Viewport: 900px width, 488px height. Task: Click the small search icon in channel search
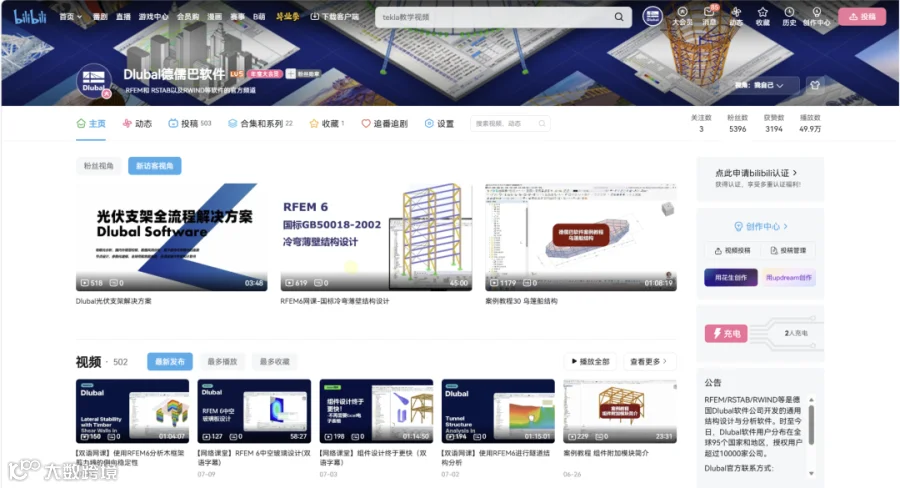click(x=541, y=123)
